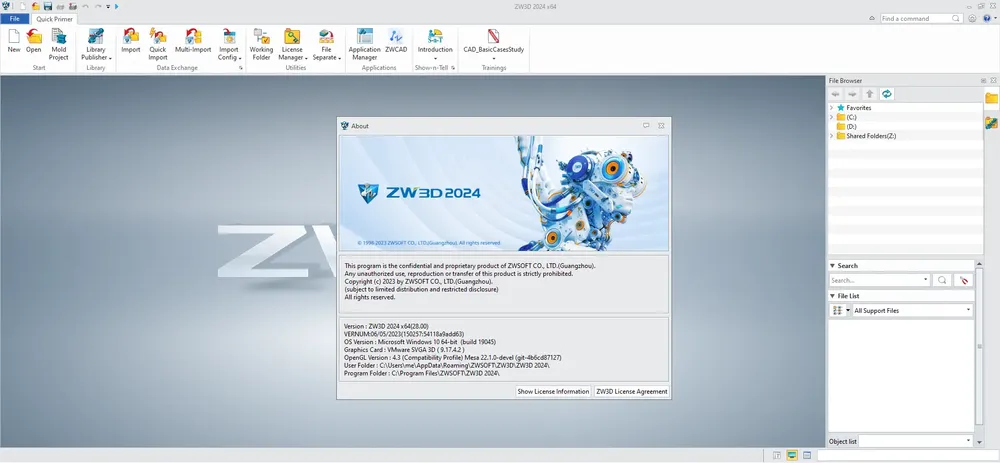Screen dimensions: 1000x463
Task: Open the Show-n-Tell group launcher
Action: 453,68
